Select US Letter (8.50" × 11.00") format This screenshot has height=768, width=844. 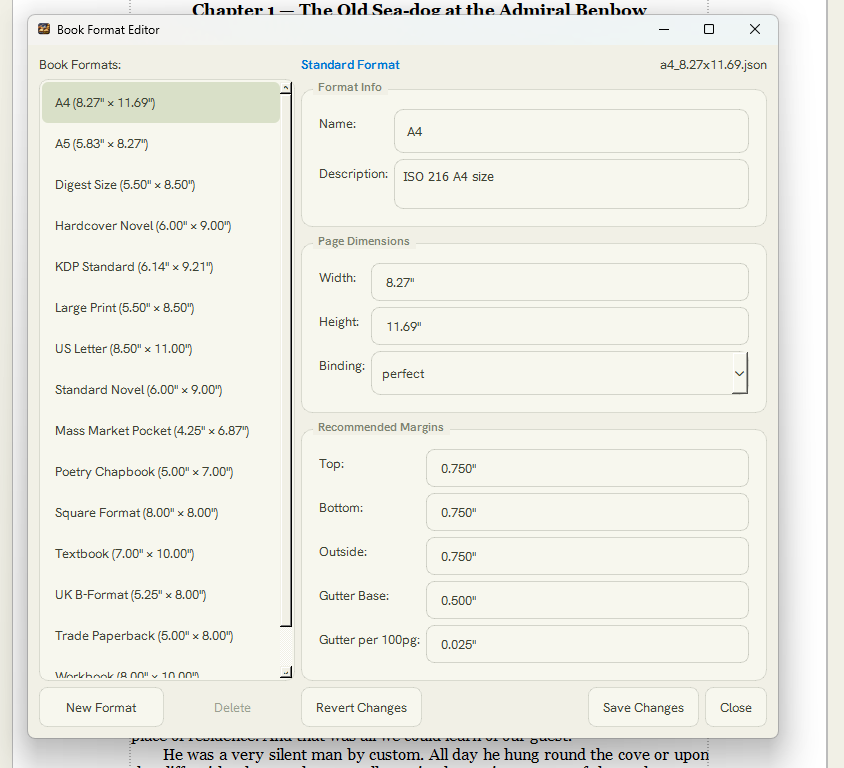161,348
